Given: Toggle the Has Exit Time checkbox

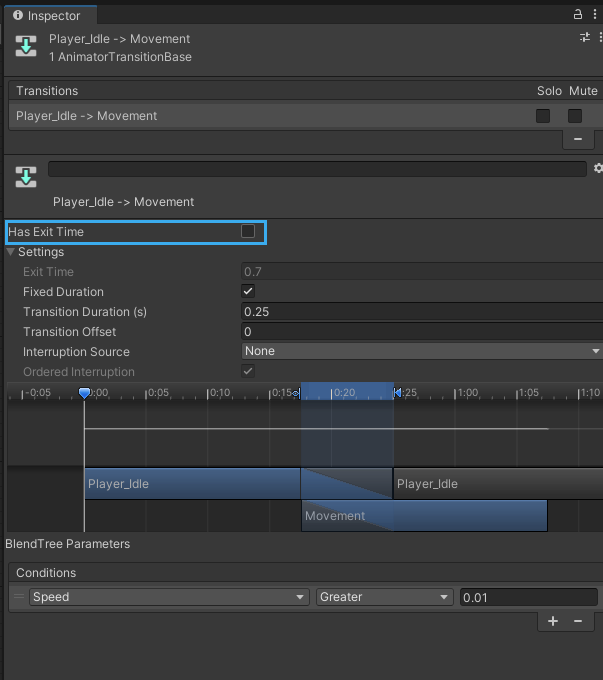Looking at the screenshot, I should point(248,232).
